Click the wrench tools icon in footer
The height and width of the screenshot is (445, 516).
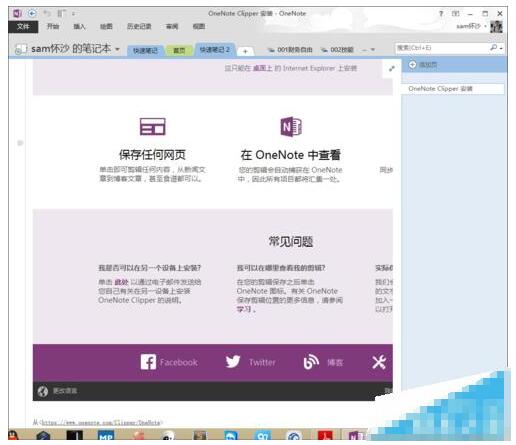click(x=379, y=362)
